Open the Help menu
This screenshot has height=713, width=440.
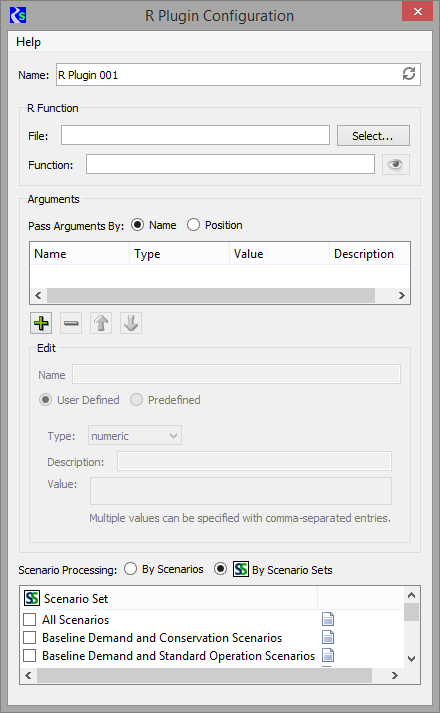click(x=28, y=42)
